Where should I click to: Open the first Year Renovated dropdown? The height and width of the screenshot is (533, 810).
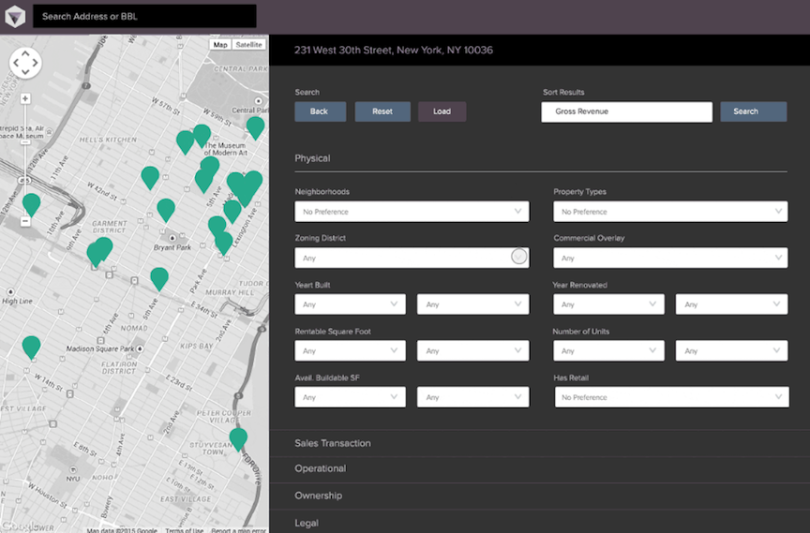point(609,304)
